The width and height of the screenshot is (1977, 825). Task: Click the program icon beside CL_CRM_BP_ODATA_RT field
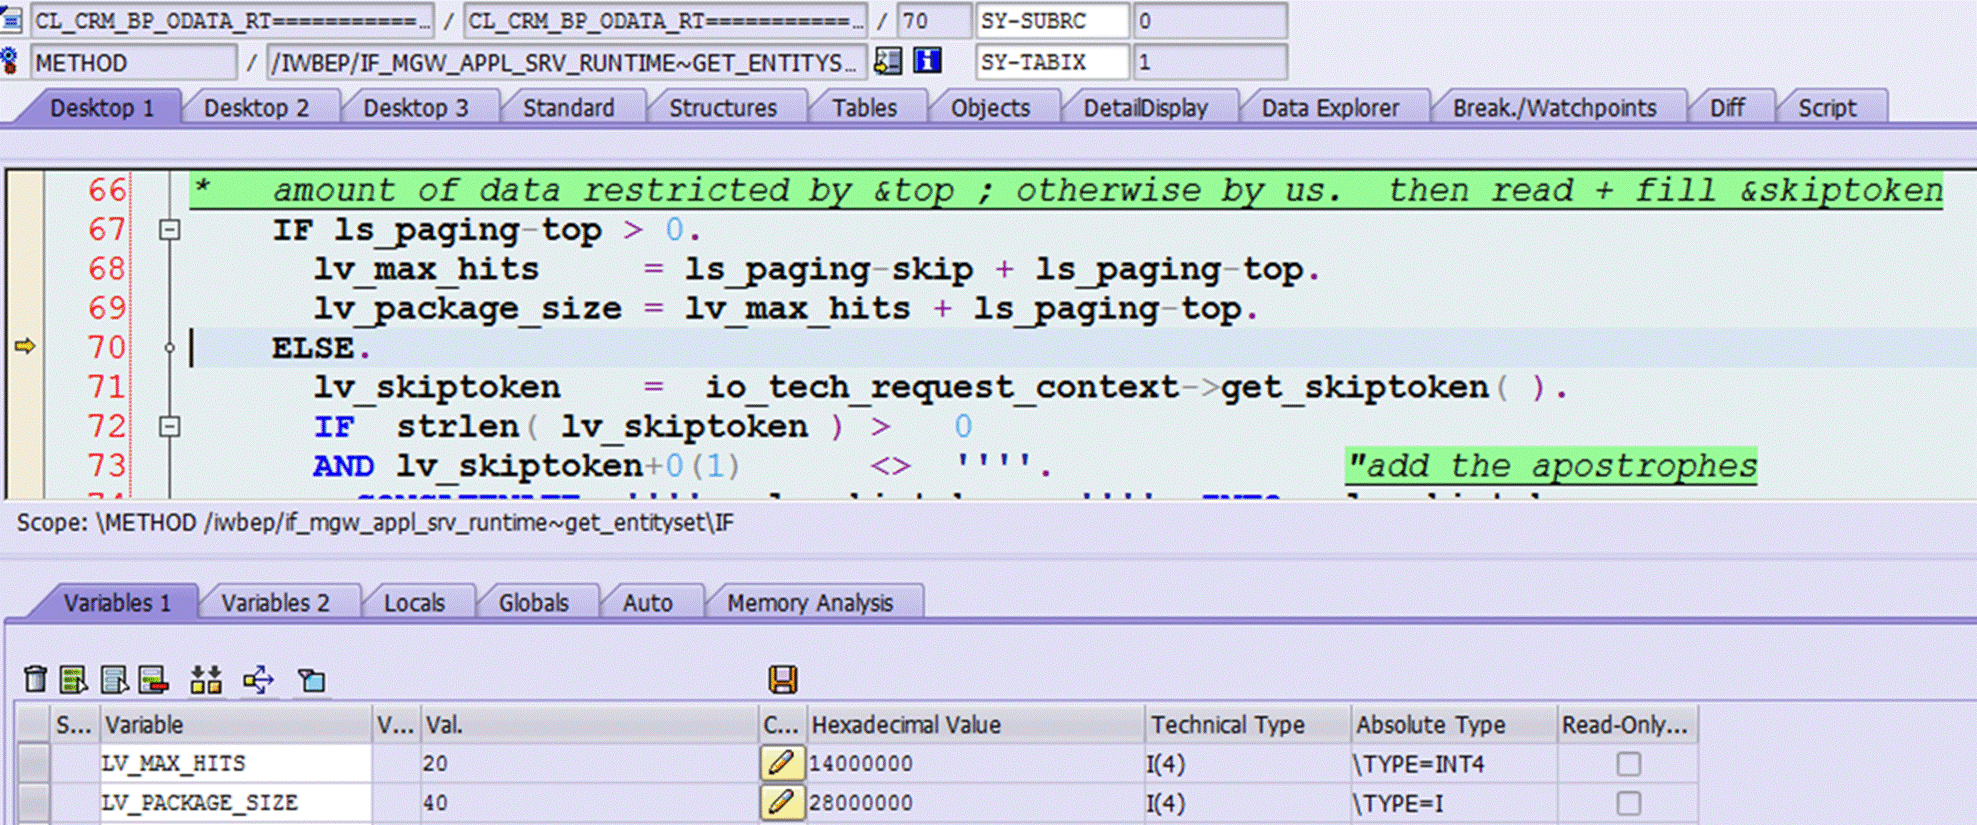pyautogui.click(x=11, y=20)
